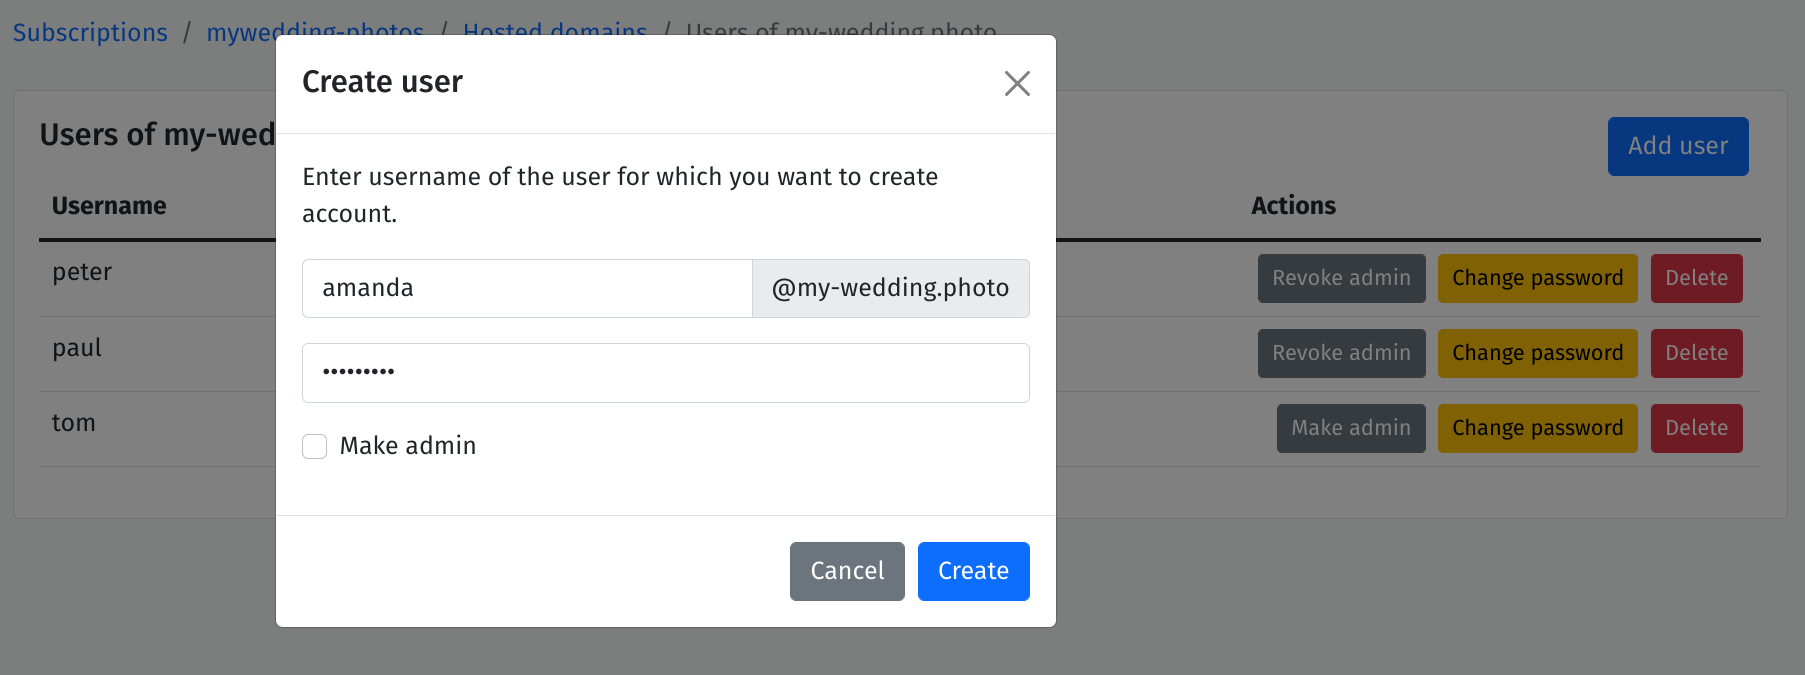Viewport: 1805px width, 675px height.
Task: Delete user paul
Action: [x=1696, y=353]
